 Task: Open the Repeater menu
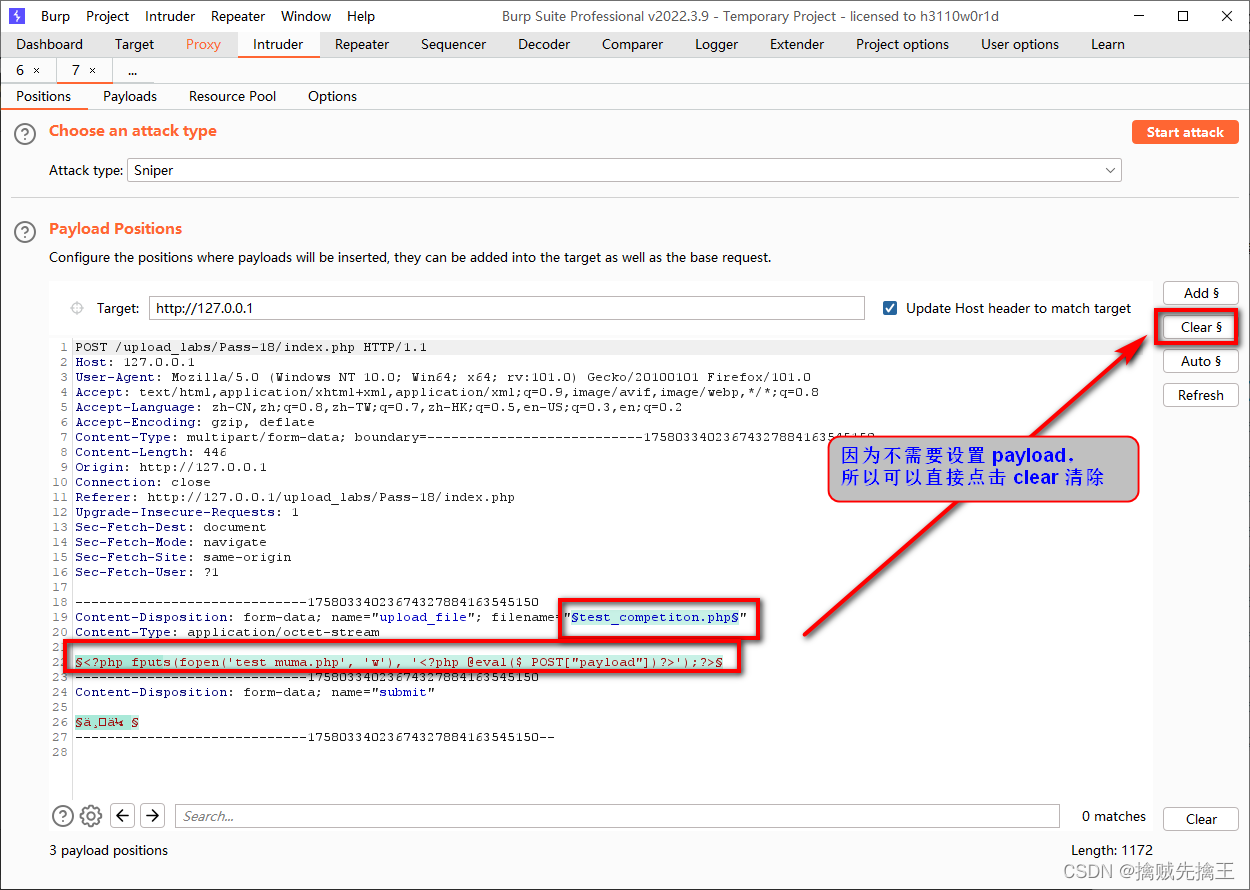coord(238,16)
